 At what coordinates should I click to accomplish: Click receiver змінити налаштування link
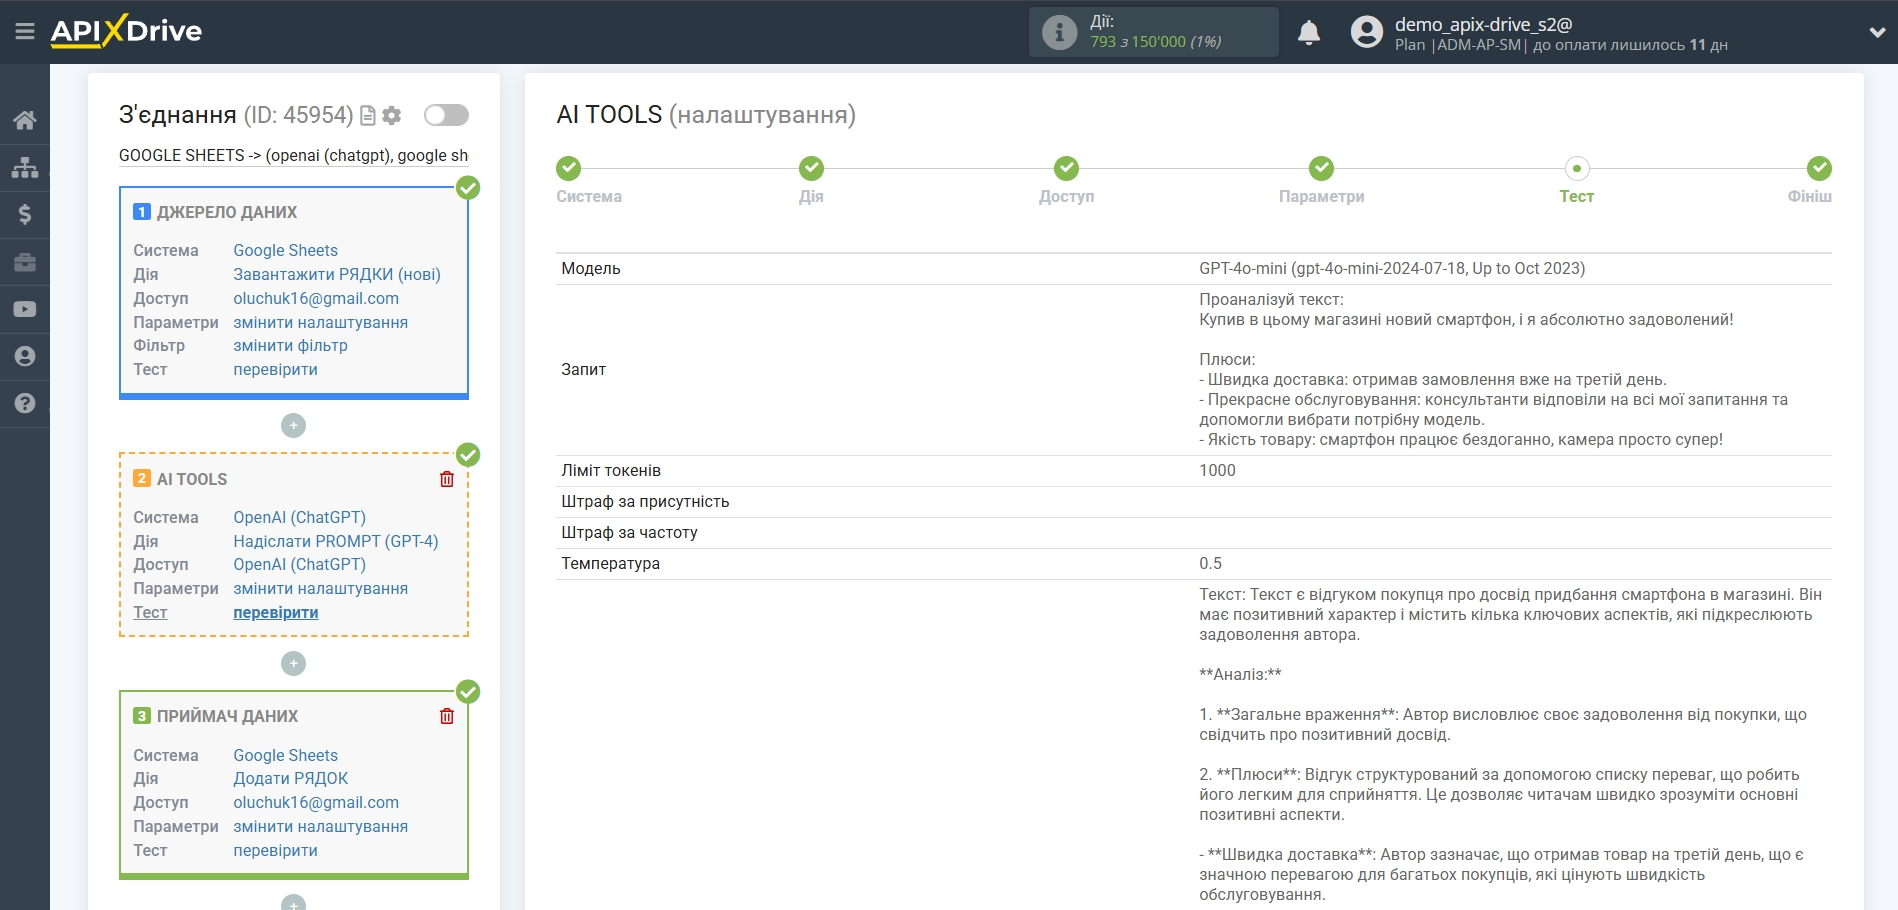320,827
